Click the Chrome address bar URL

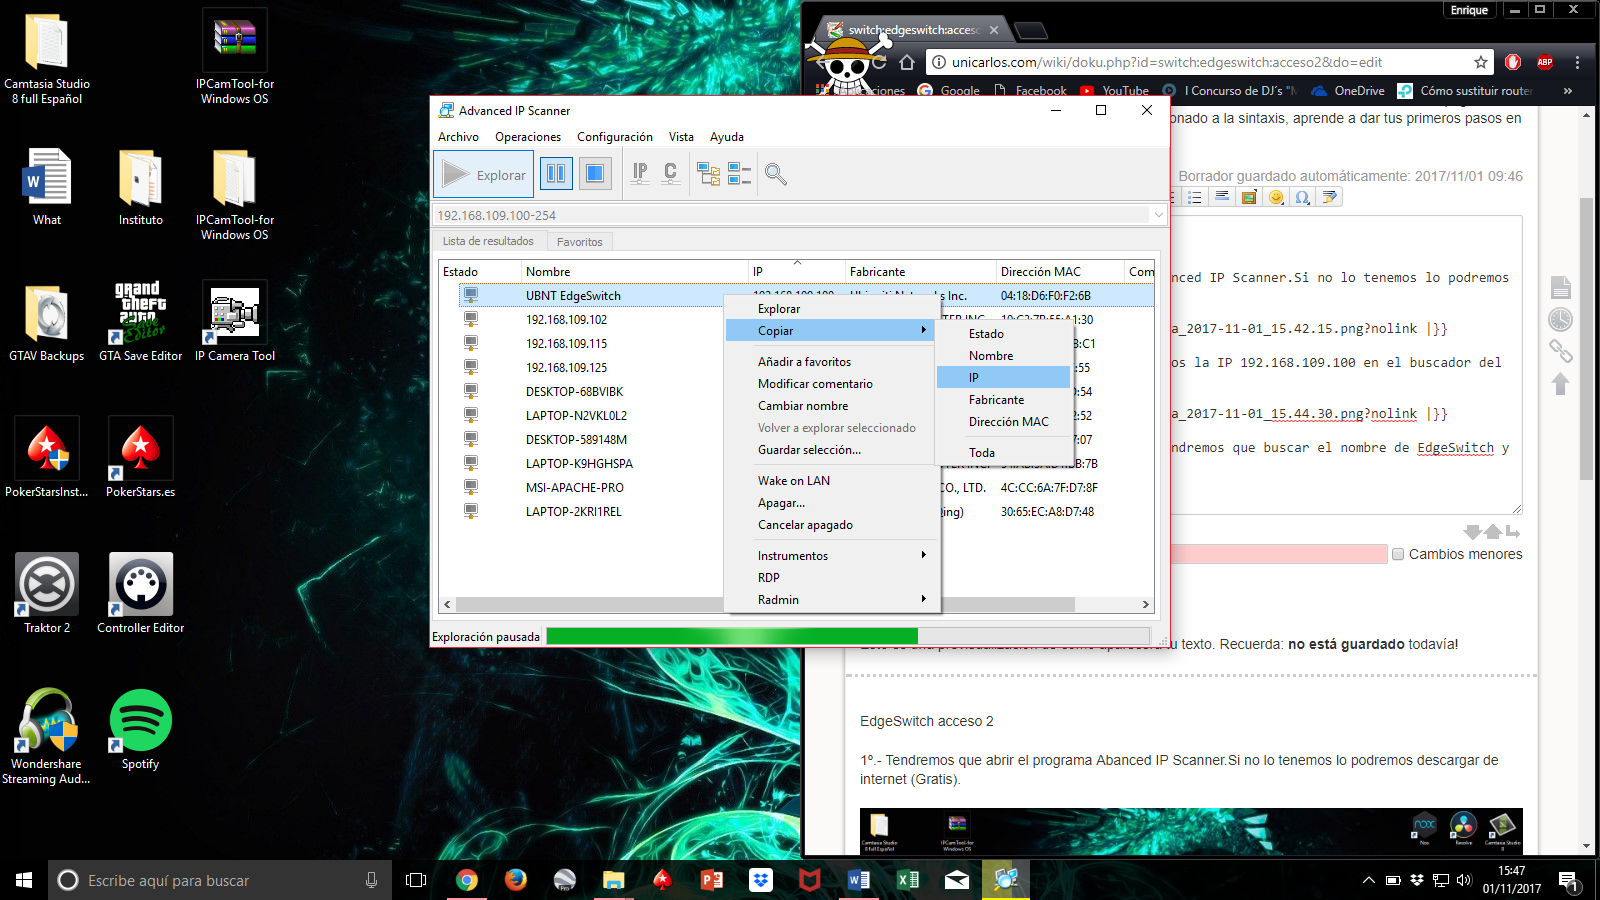(x=1167, y=62)
